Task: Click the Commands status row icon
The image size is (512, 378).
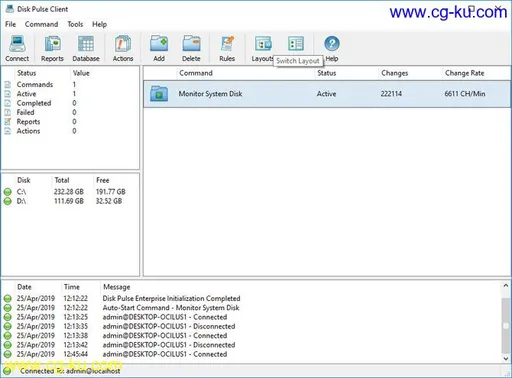Action: (8, 84)
